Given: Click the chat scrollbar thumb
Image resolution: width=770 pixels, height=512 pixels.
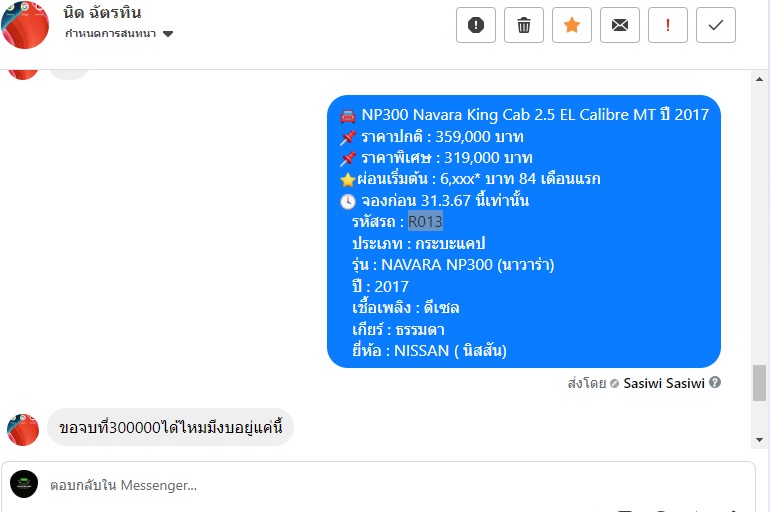Looking at the screenshot, I should 759,383.
